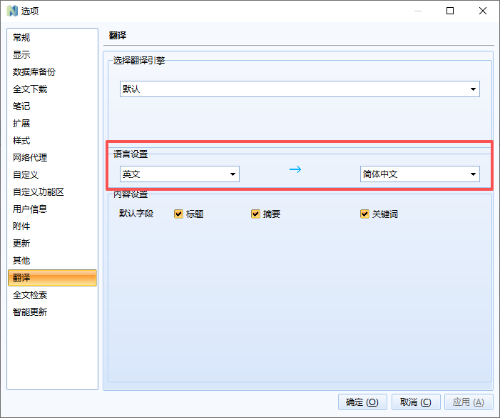Click the 默认字段 label
The image size is (500, 418).
[x=136, y=213]
